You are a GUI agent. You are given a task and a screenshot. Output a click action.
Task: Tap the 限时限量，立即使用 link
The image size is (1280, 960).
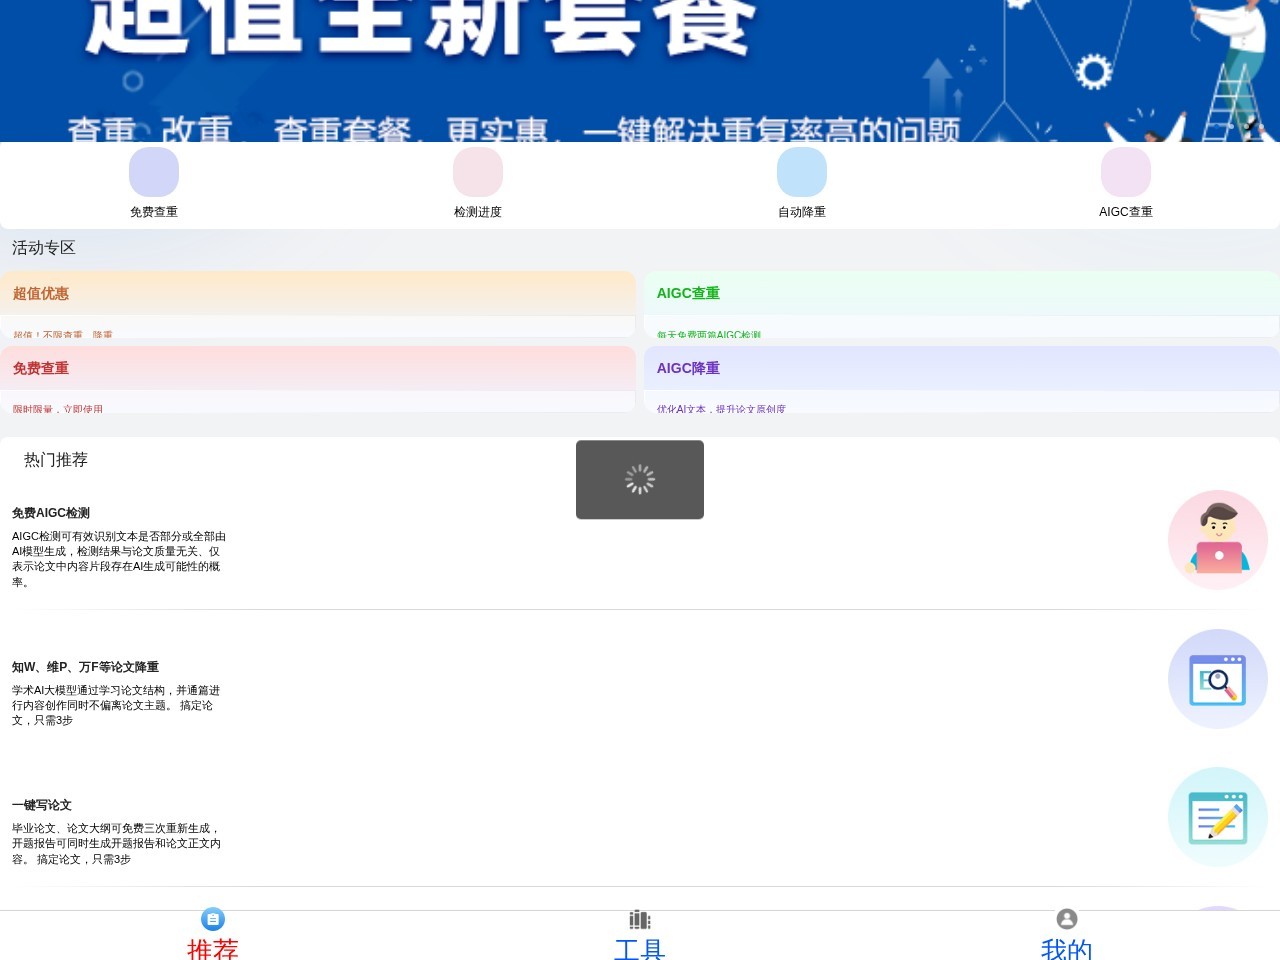[x=55, y=408]
